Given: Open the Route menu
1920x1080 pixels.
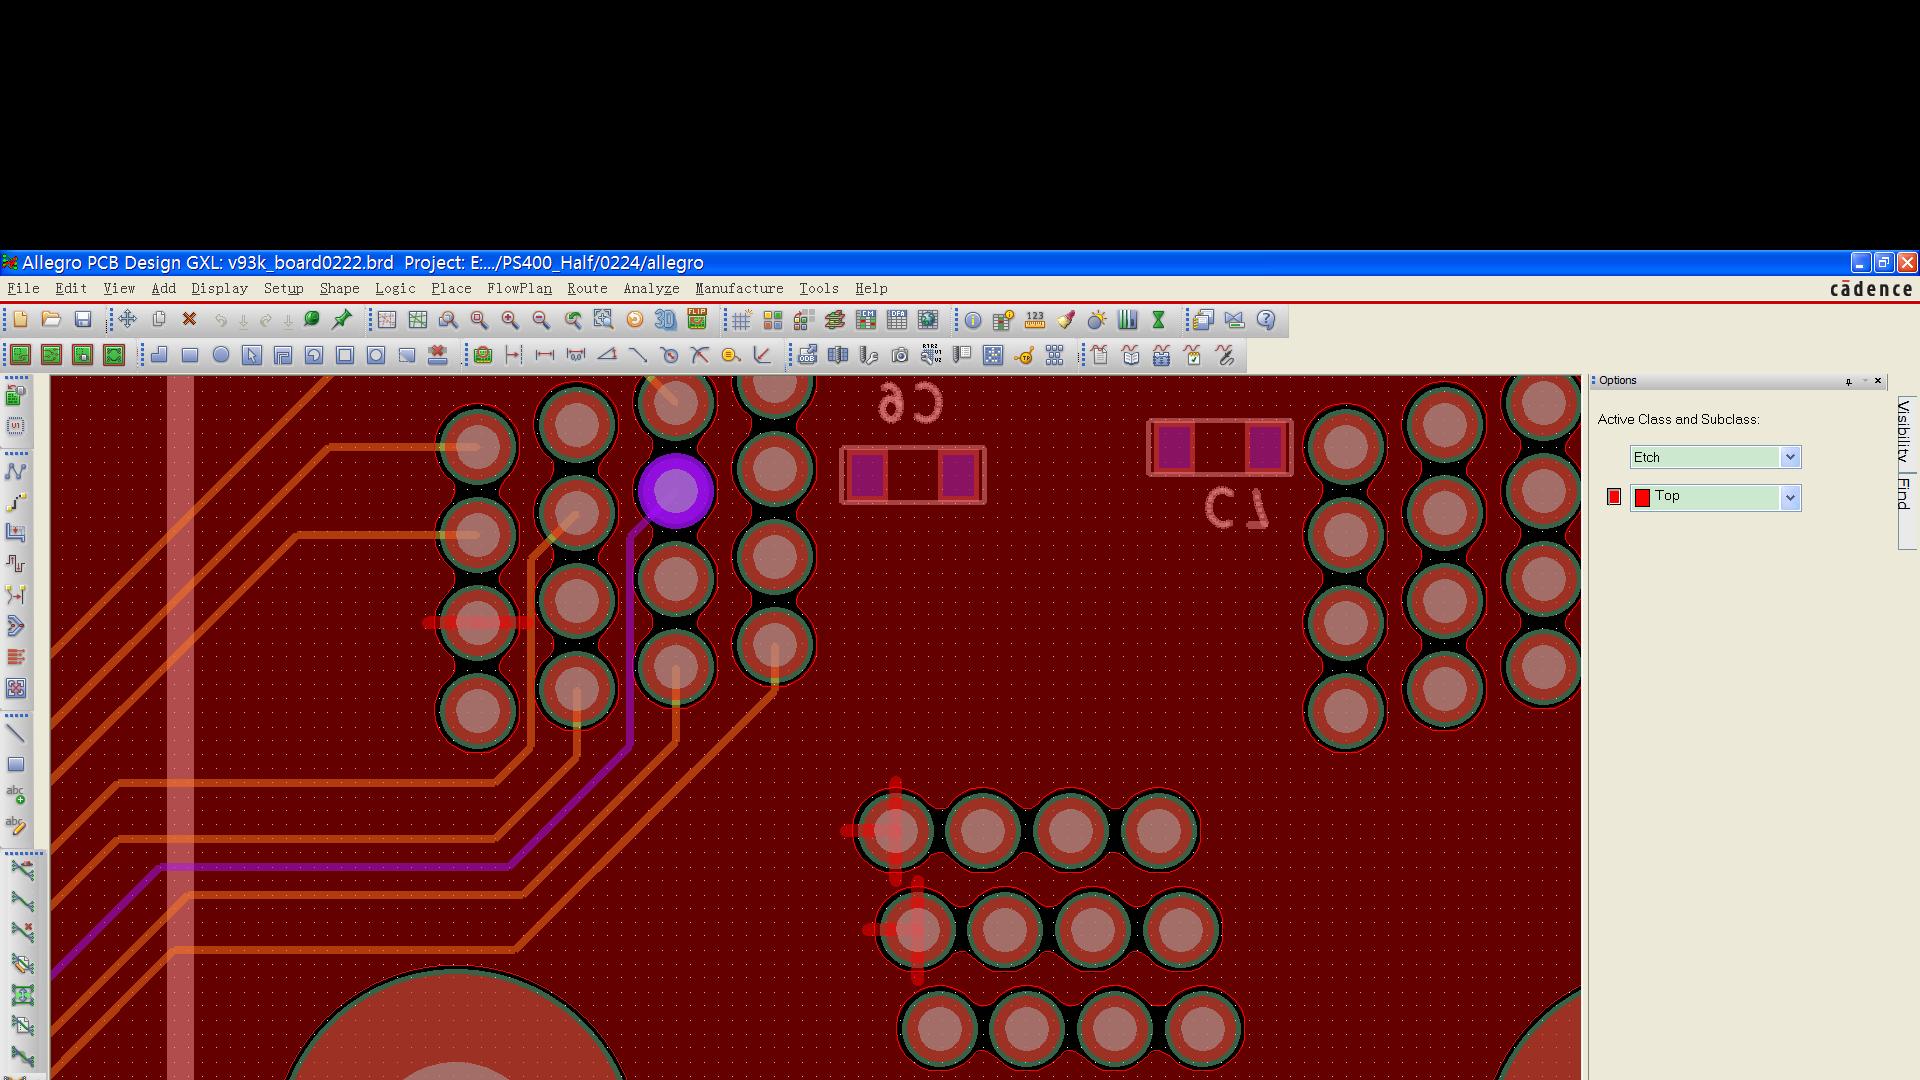Looking at the screenshot, I should pos(587,288).
